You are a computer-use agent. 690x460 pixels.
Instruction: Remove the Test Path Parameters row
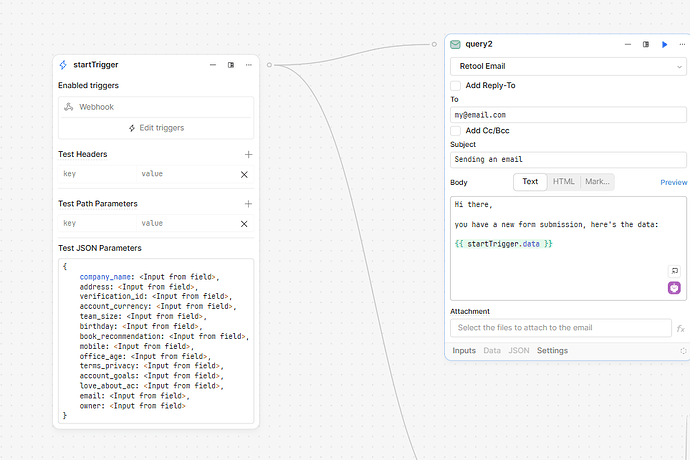point(244,224)
